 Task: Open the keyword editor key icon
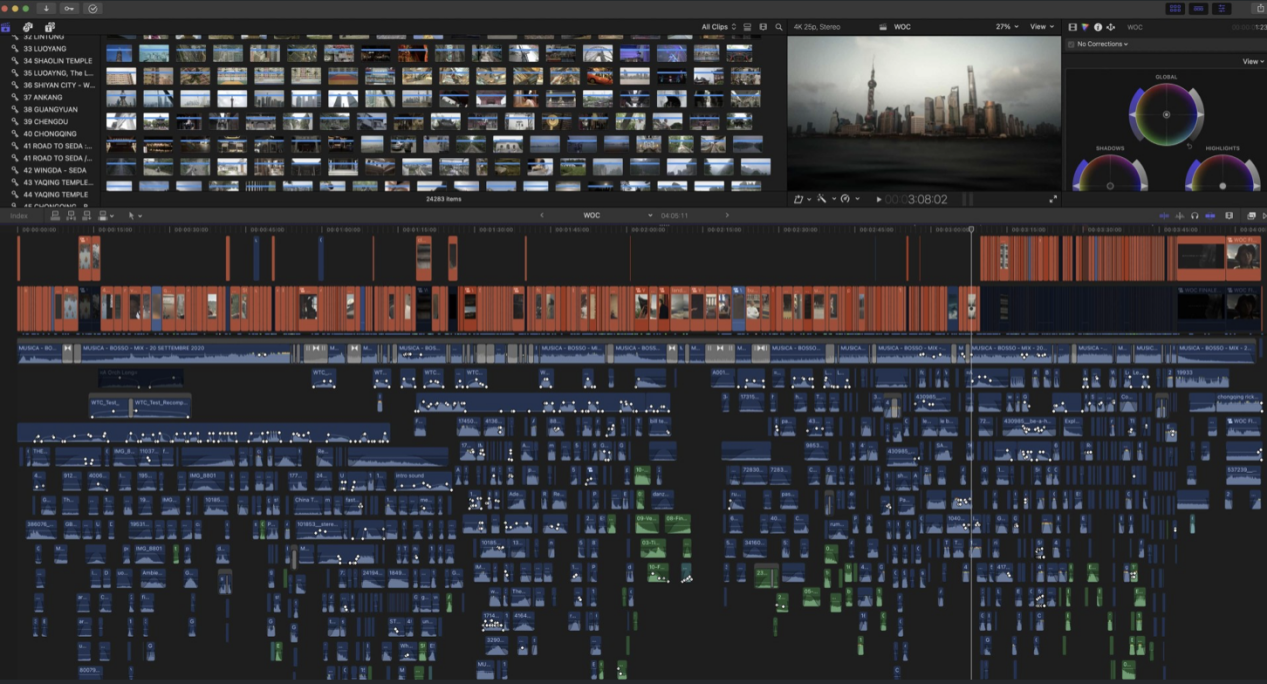point(70,8)
